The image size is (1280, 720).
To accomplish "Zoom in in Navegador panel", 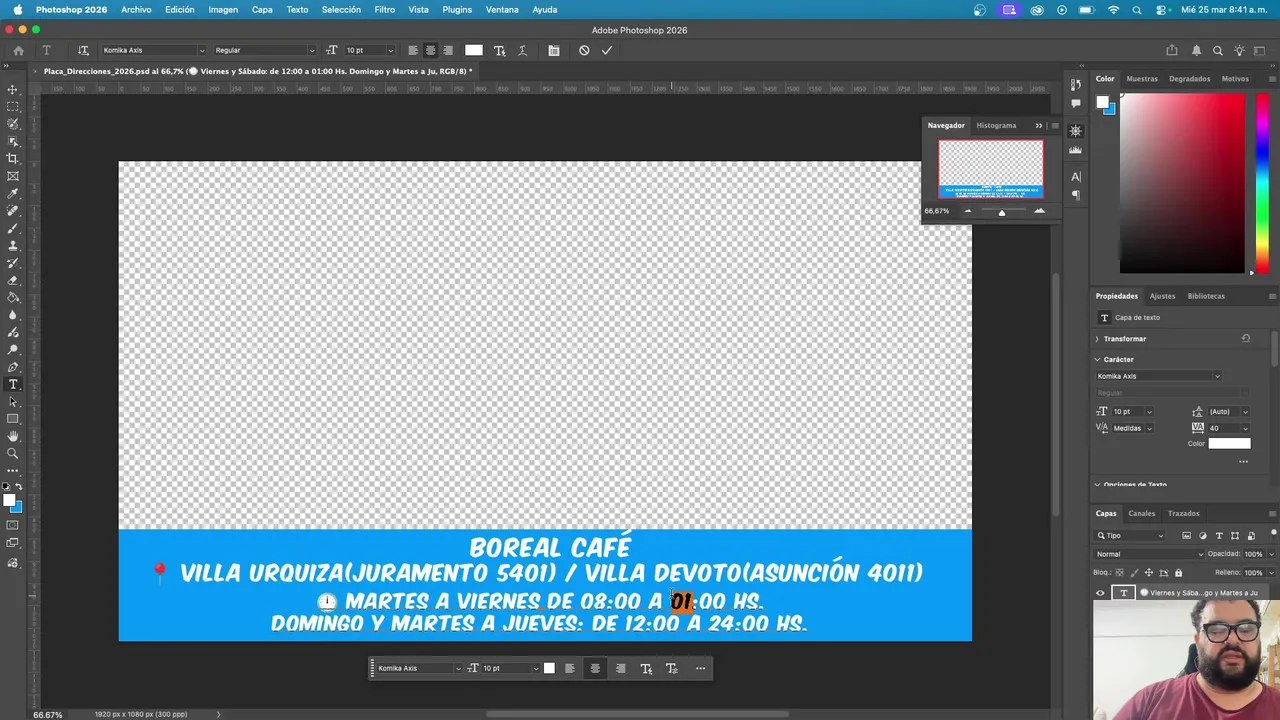I will point(1039,211).
